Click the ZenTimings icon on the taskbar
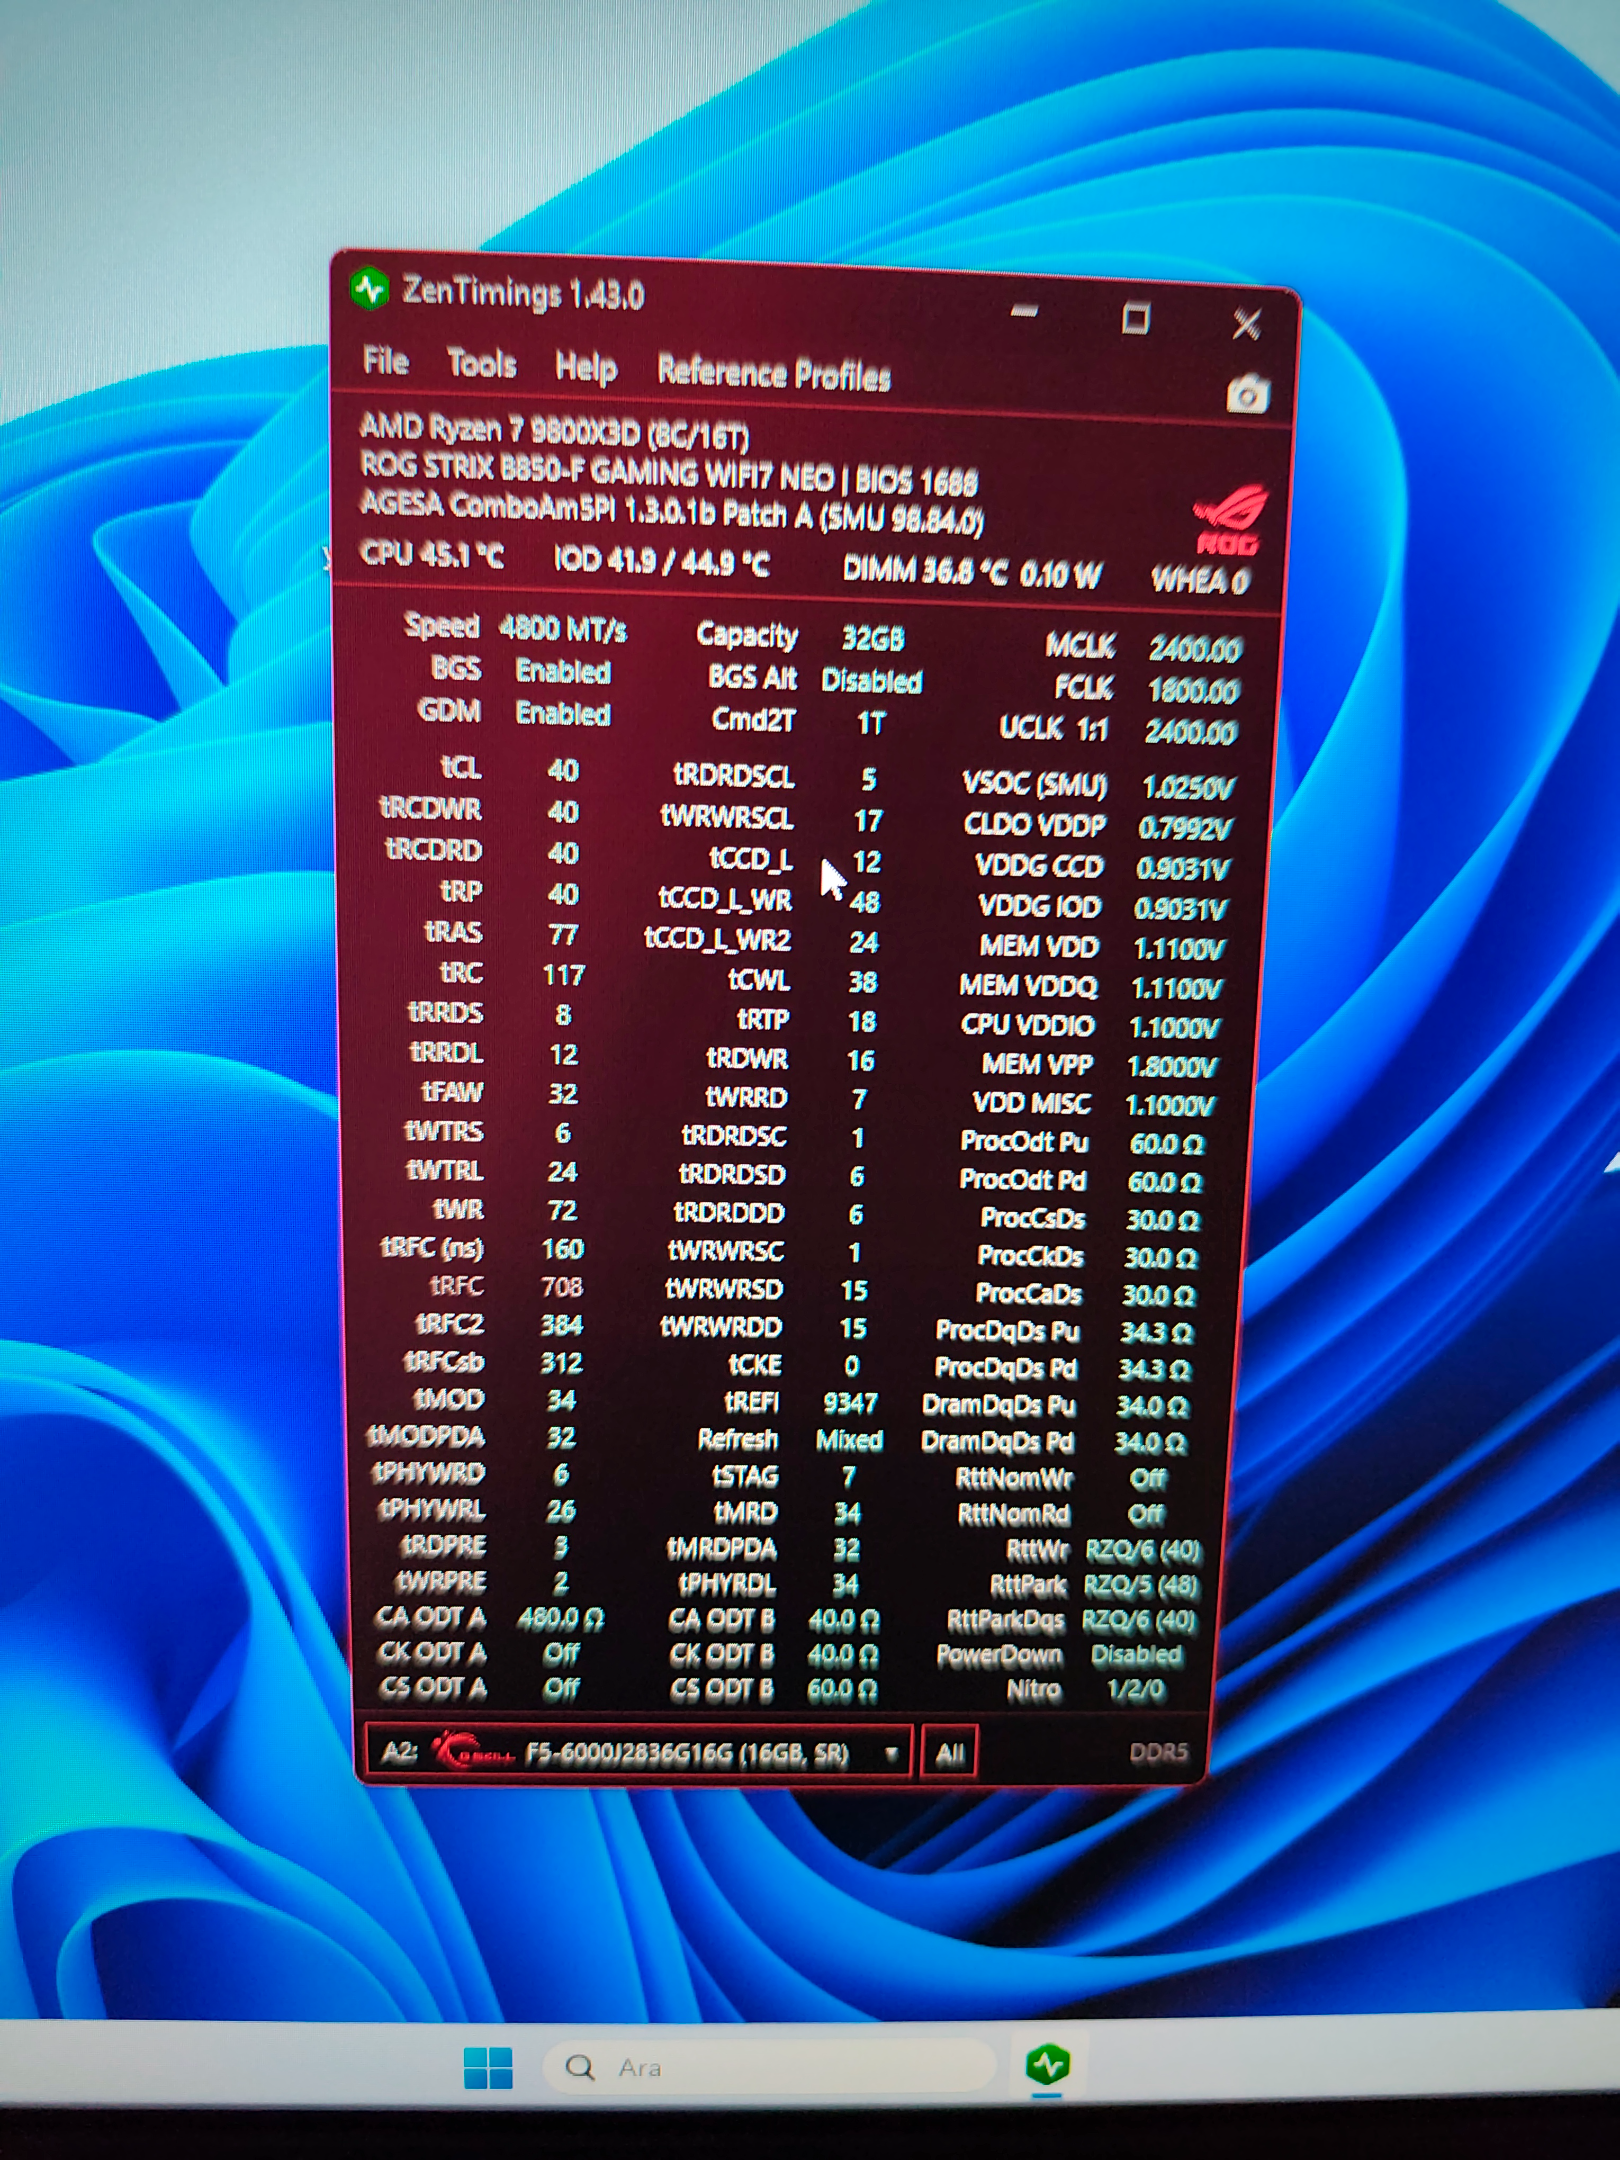This screenshot has width=1620, height=2160. coord(1047,2063)
